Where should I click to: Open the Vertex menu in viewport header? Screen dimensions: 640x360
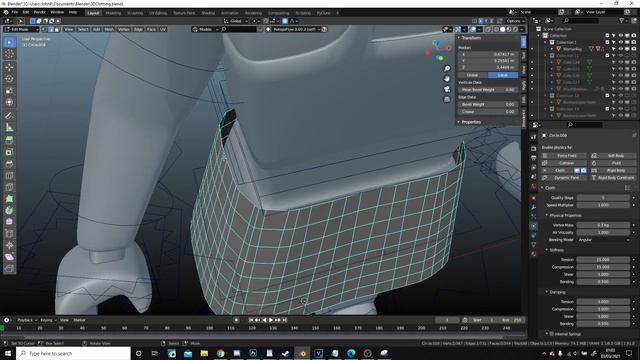(123, 29)
